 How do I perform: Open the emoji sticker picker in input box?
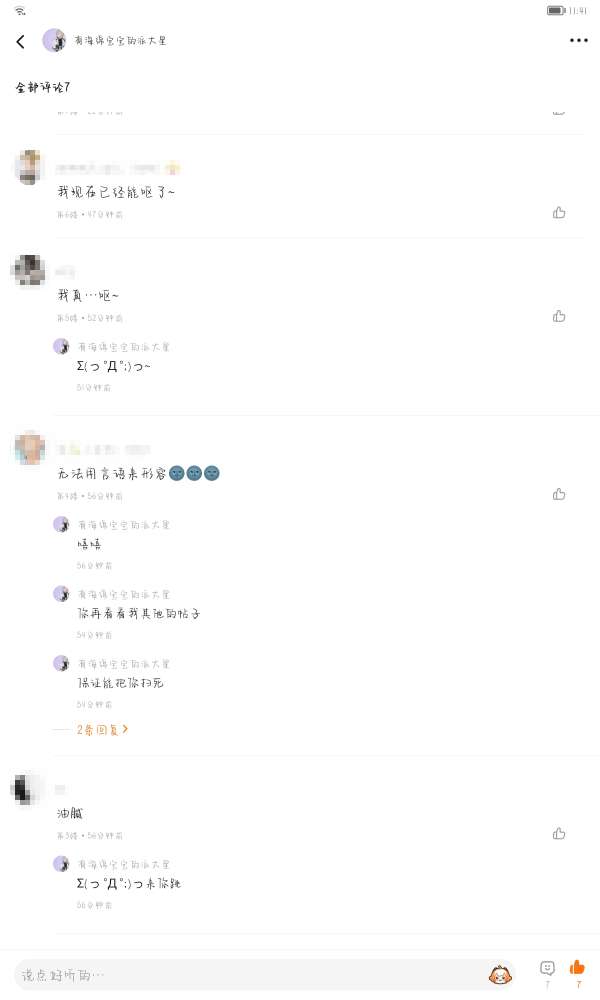(x=499, y=974)
